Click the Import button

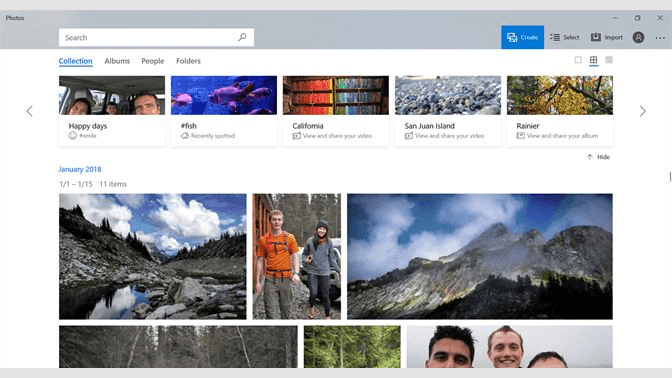click(606, 37)
